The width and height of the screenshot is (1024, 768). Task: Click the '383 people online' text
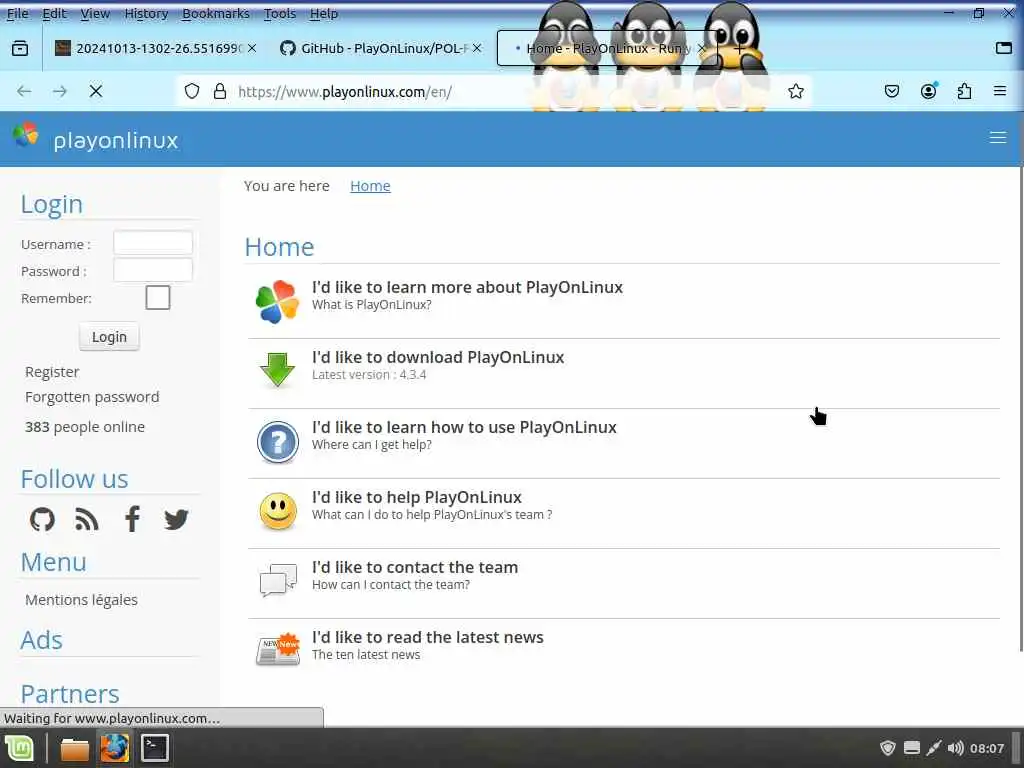pyautogui.click(x=85, y=427)
